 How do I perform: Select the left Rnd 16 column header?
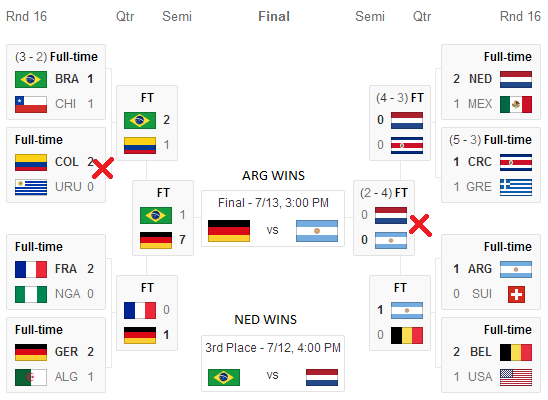click(x=27, y=16)
